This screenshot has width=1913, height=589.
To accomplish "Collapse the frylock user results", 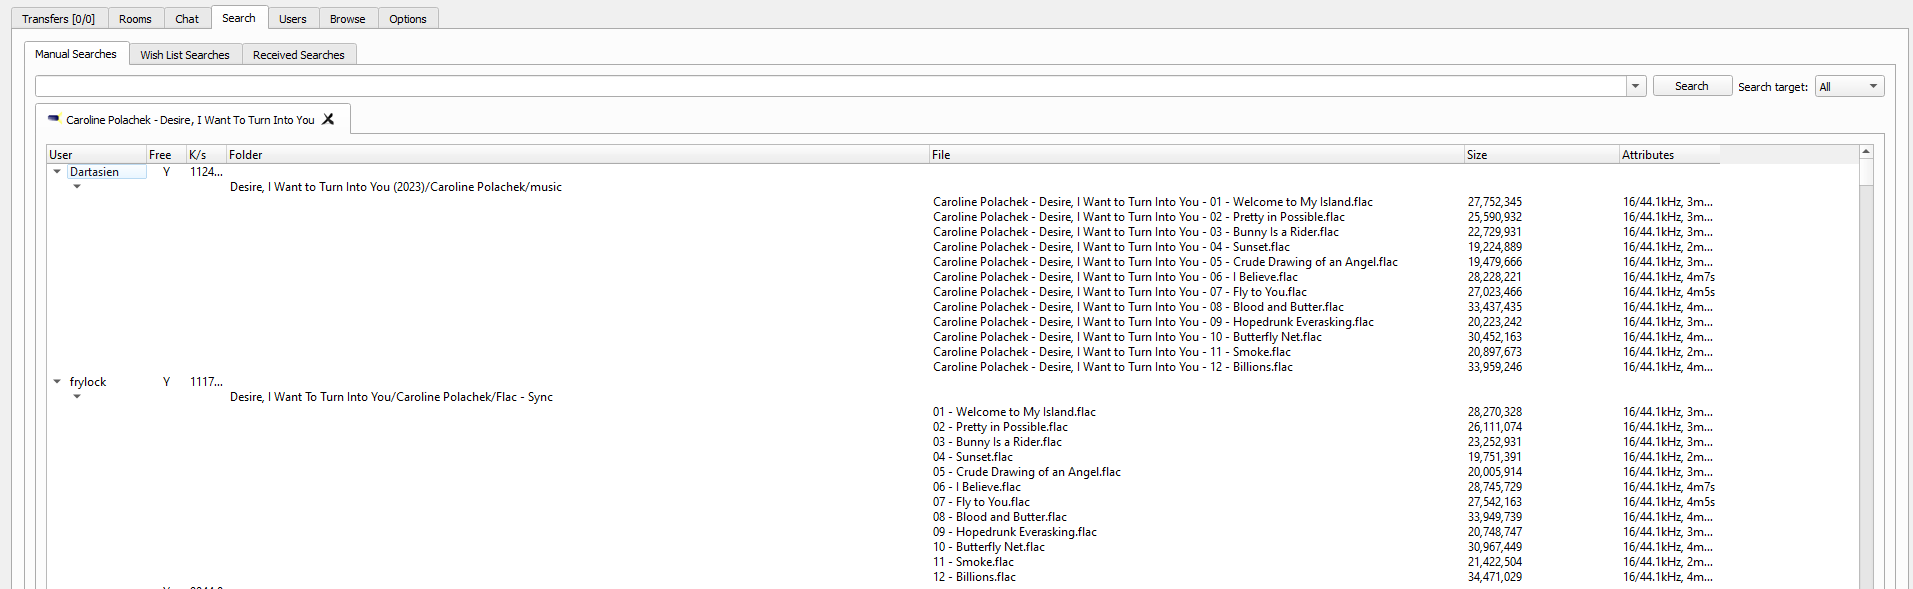I will [x=57, y=382].
